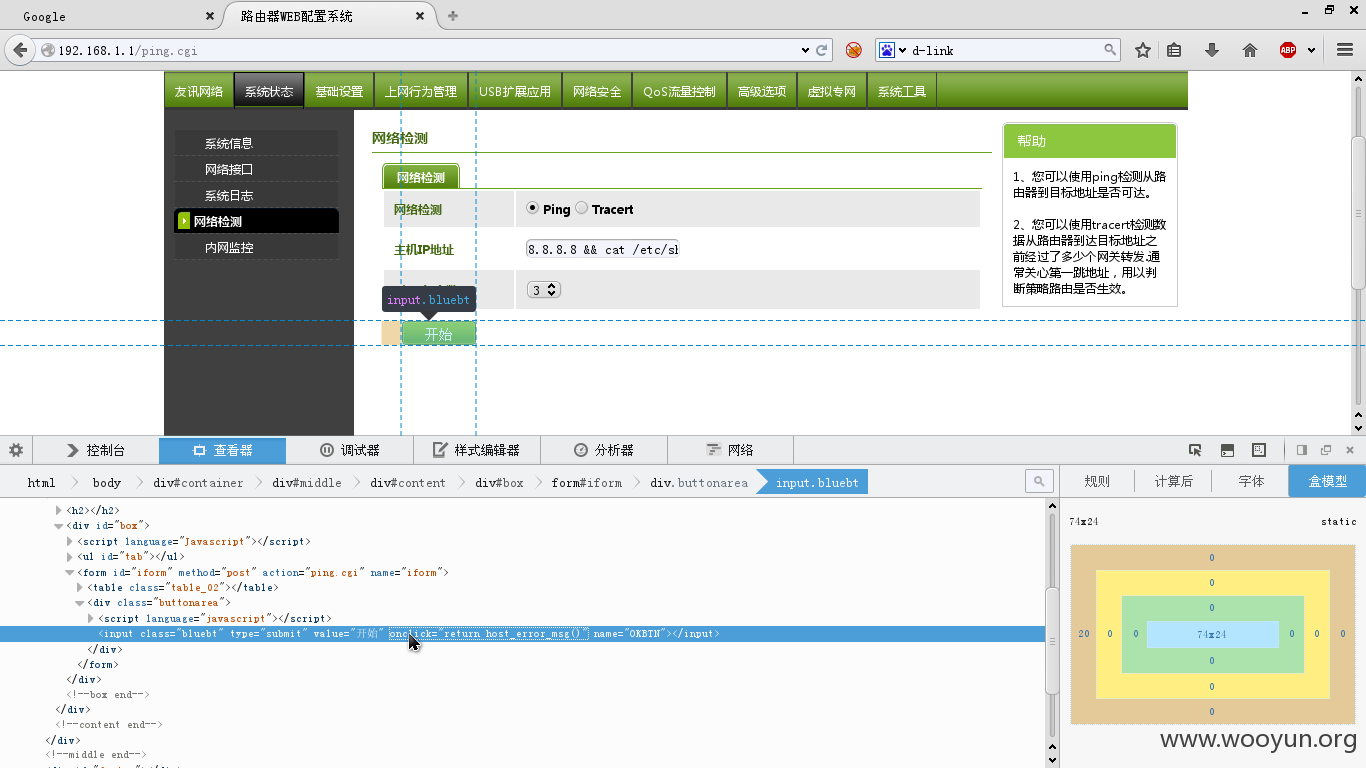The width and height of the screenshot is (1366, 768).
Task: Open the 网络安全 navigation item
Action: [597, 91]
